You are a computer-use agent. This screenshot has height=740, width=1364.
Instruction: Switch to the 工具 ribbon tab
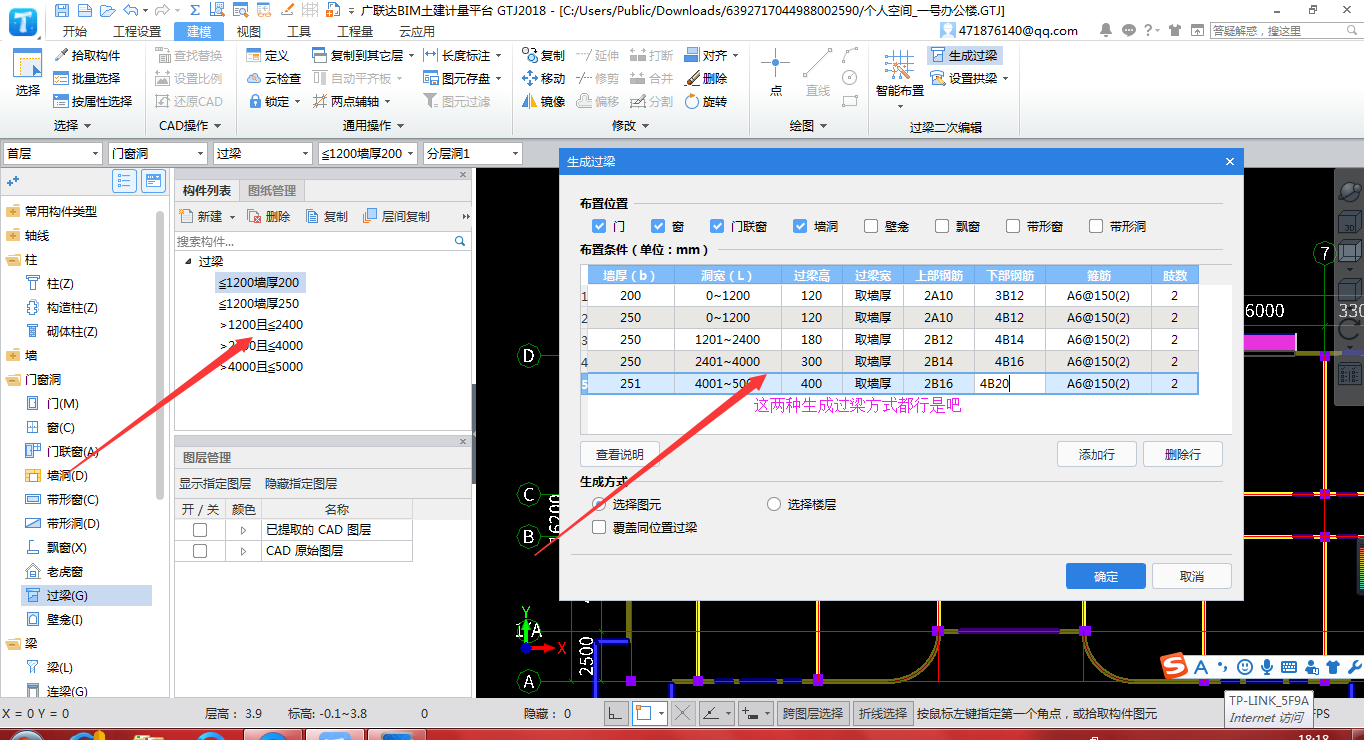[298, 31]
